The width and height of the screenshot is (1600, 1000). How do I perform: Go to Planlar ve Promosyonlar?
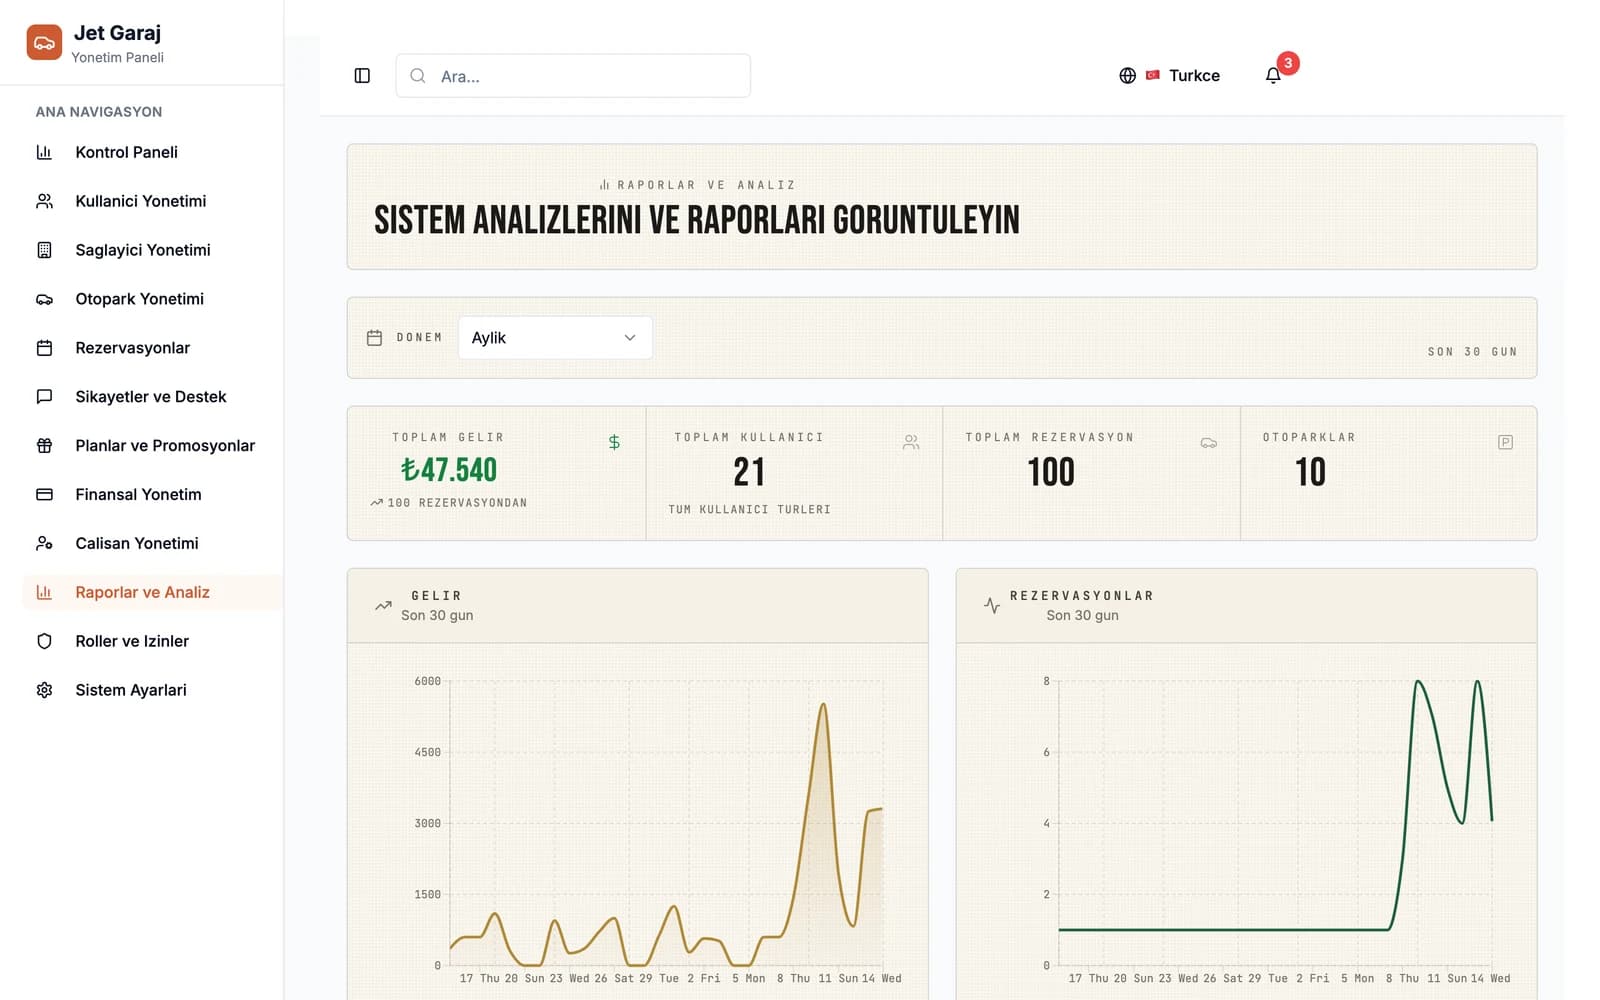tap(152, 446)
